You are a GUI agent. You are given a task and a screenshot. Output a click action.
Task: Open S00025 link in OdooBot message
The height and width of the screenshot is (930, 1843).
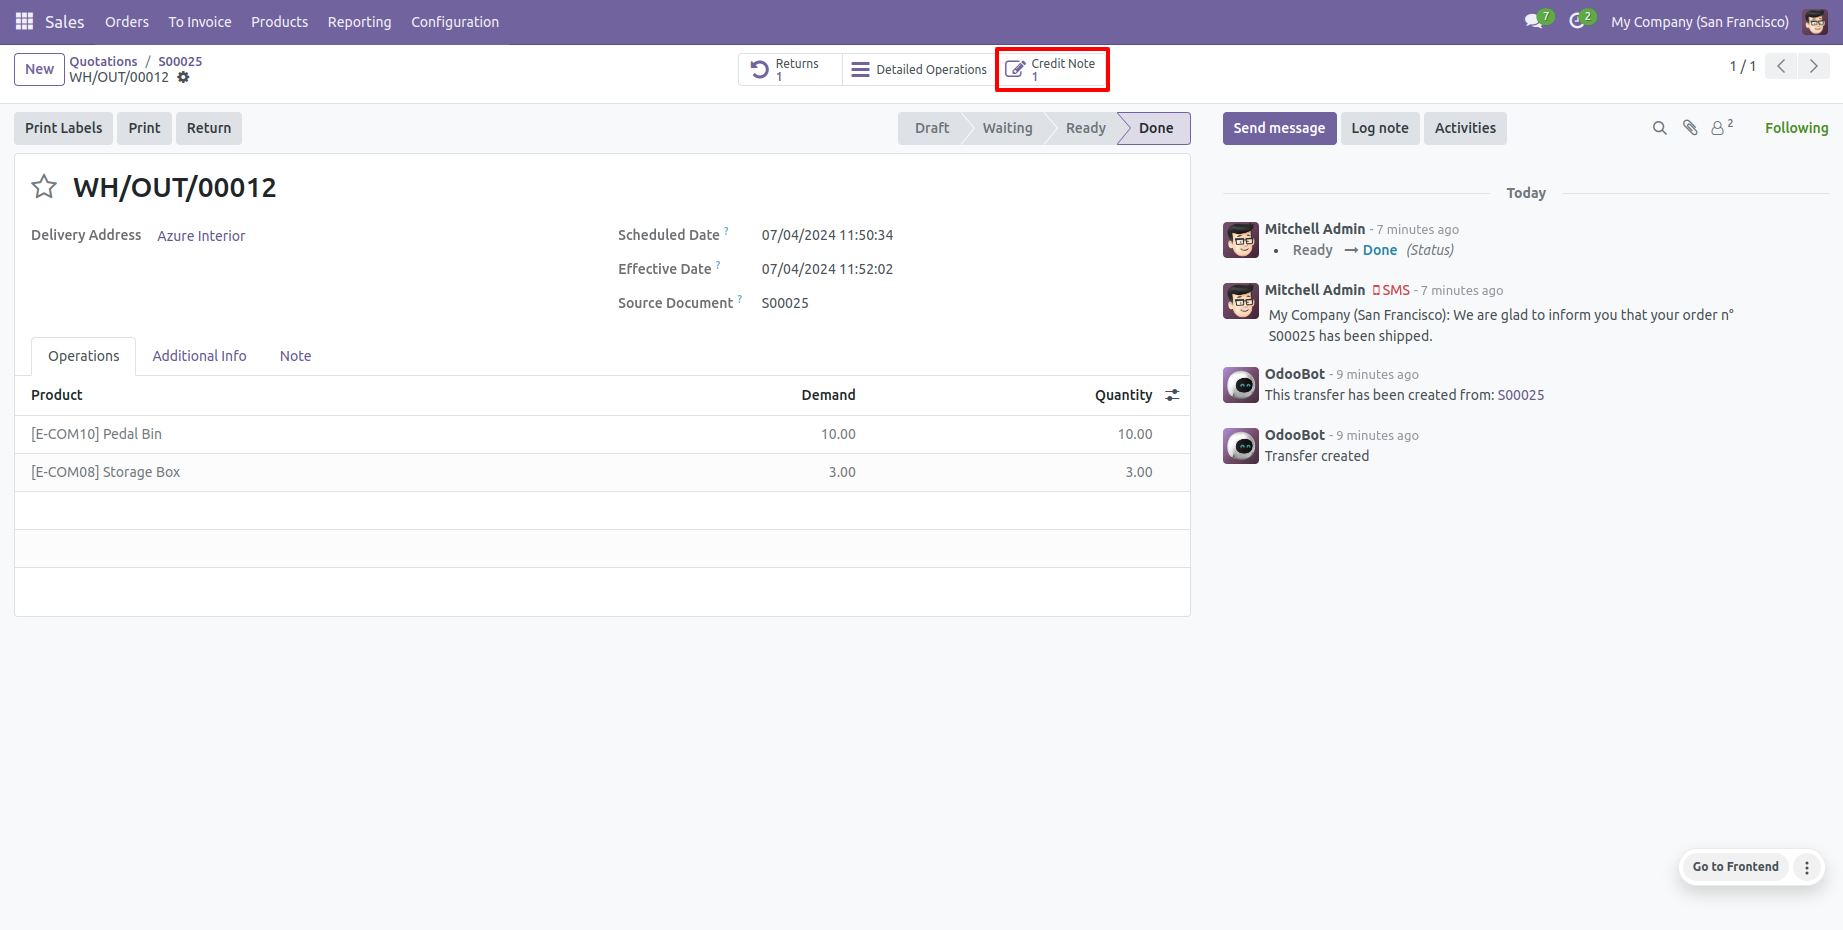pos(1520,395)
